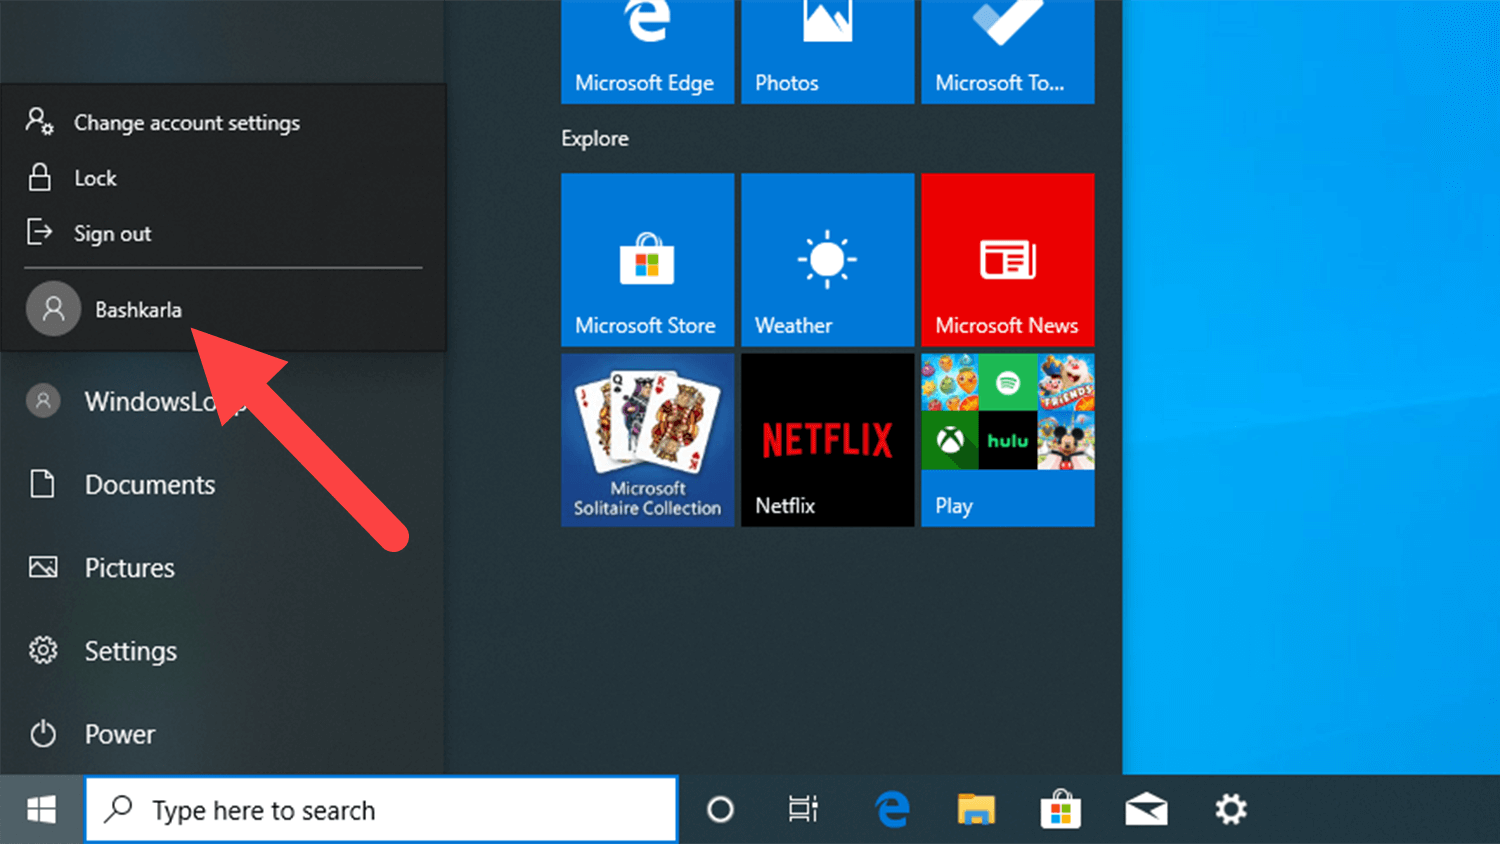Image resolution: width=1500 pixels, height=844 pixels.
Task: Launch Netflix from the Start menu
Action: click(x=827, y=440)
